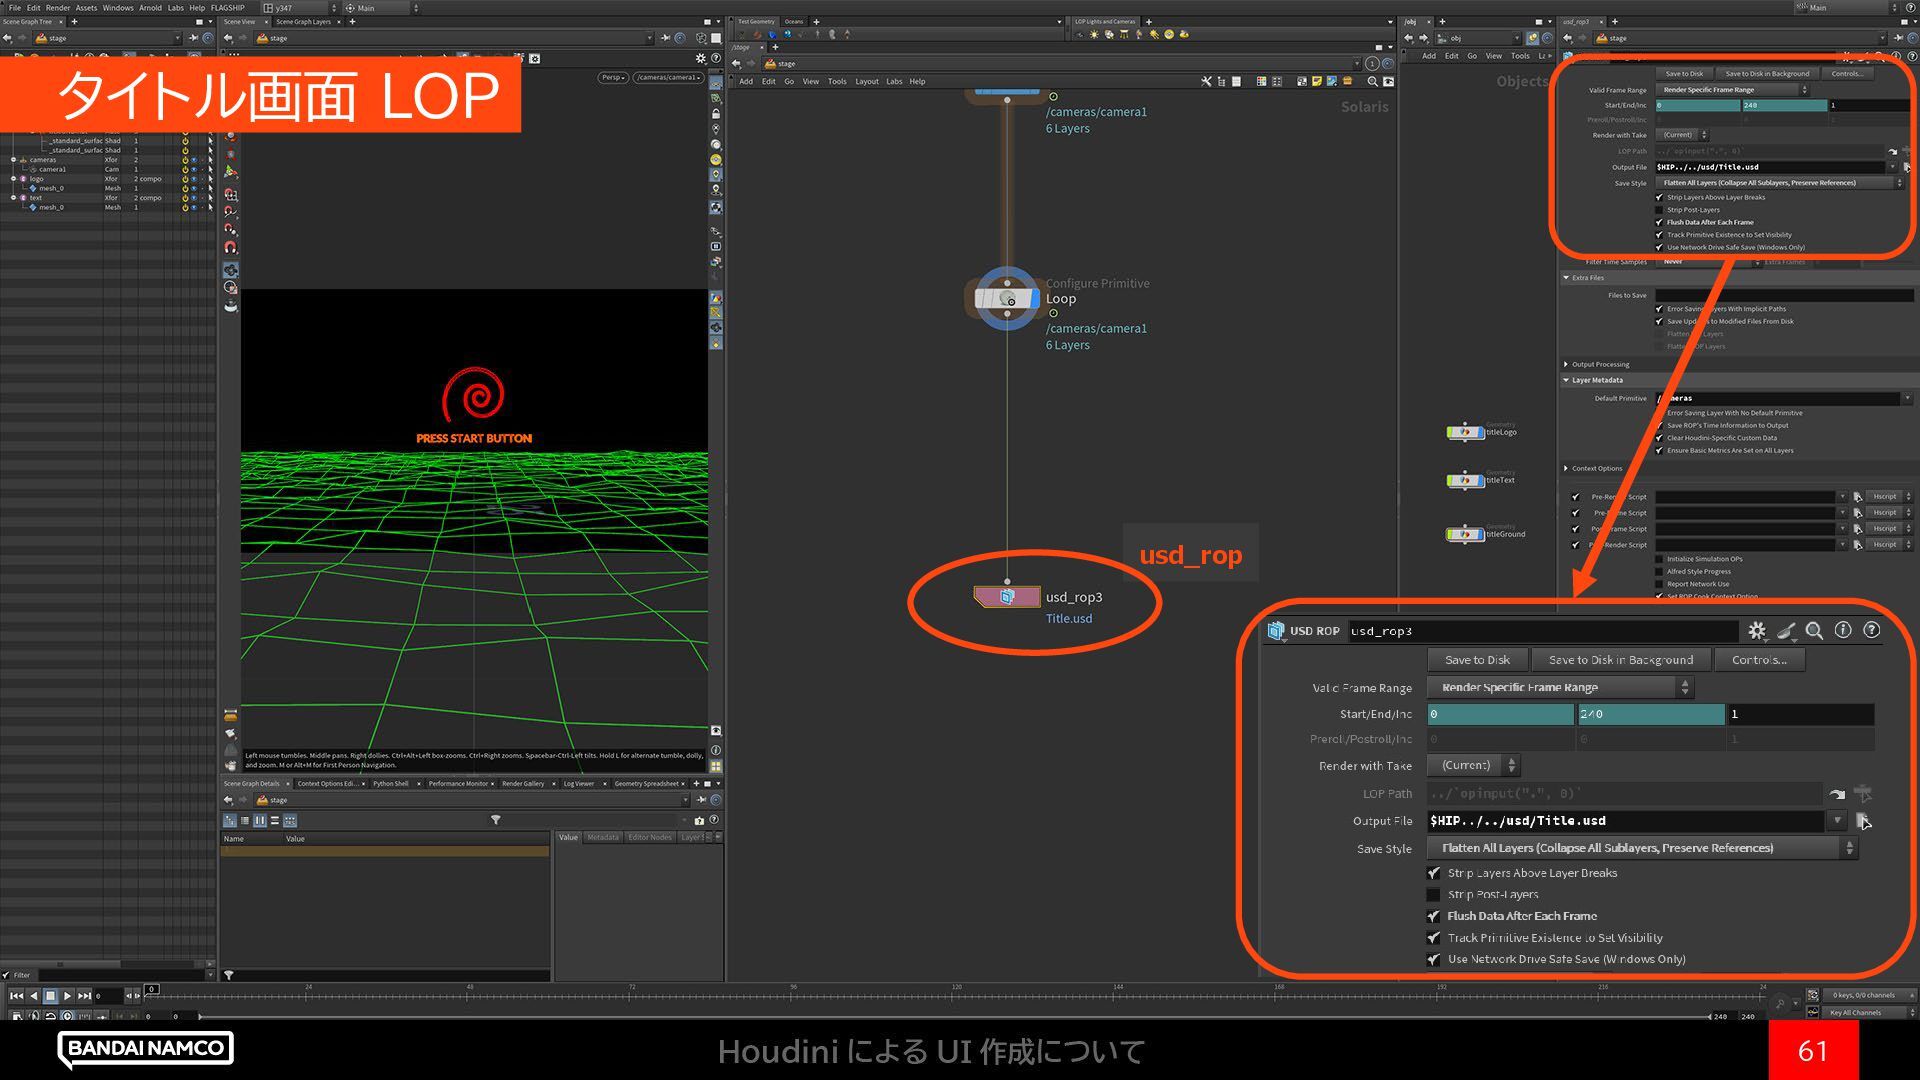Click Save to Disk in Background button
This screenshot has height=1080, width=1920.
tap(1620, 660)
